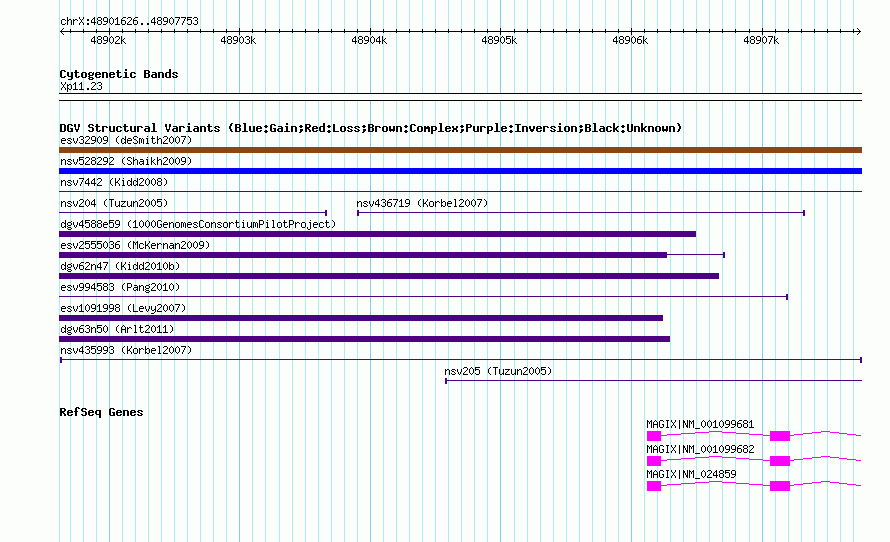Click the 48906k ruler label
The image size is (890, 542).
point(630,40)
